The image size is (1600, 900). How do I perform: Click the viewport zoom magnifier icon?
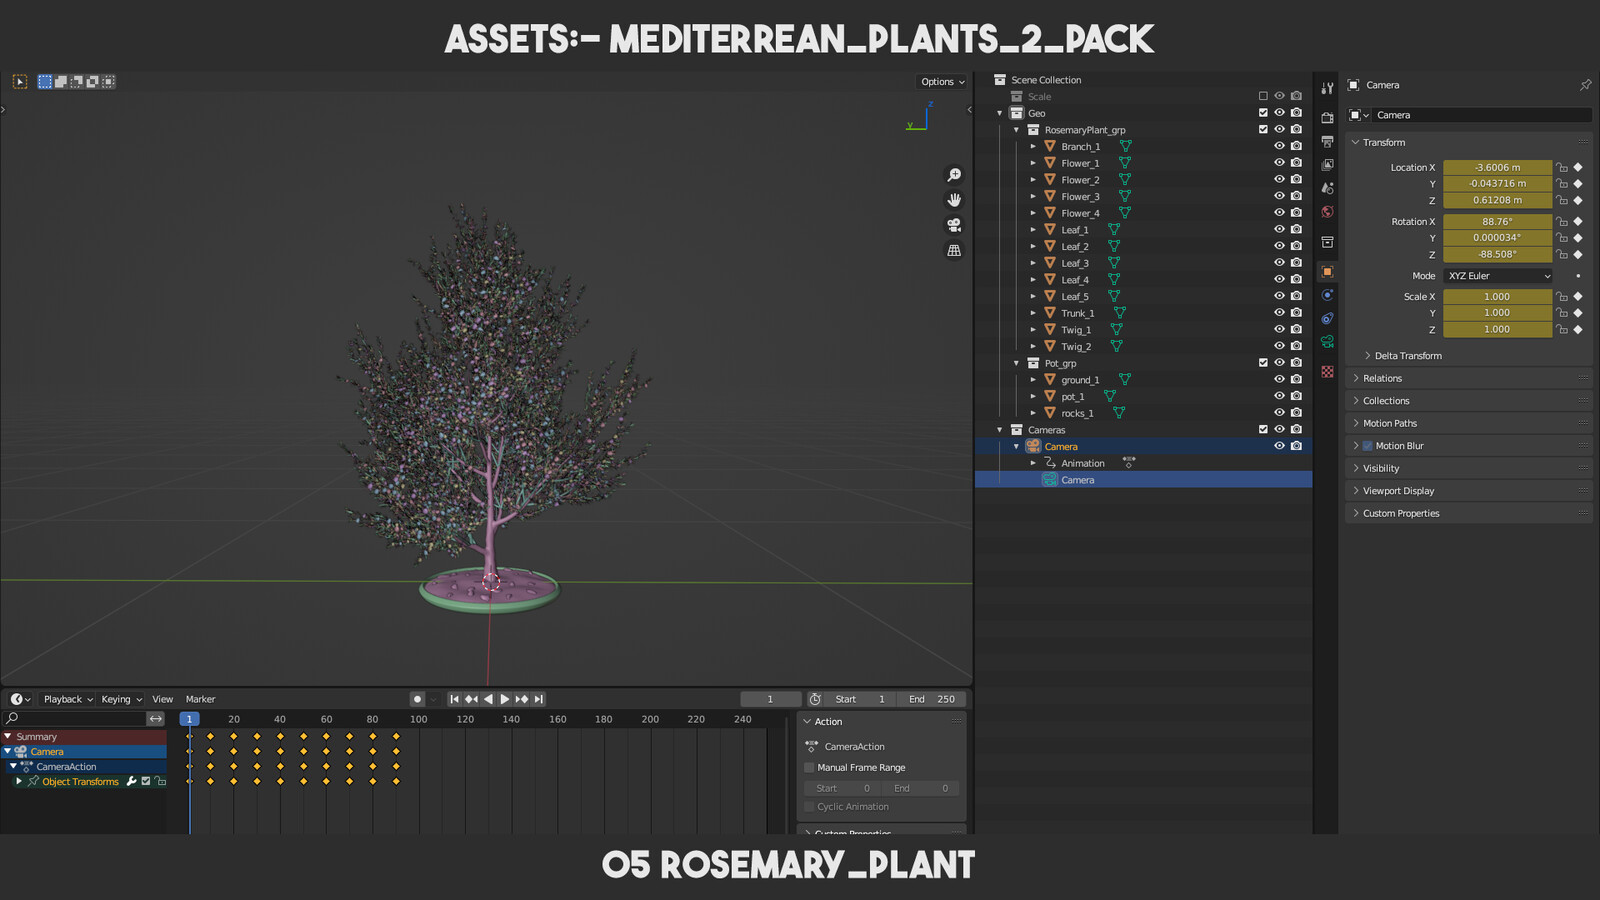tap(954, 175)
